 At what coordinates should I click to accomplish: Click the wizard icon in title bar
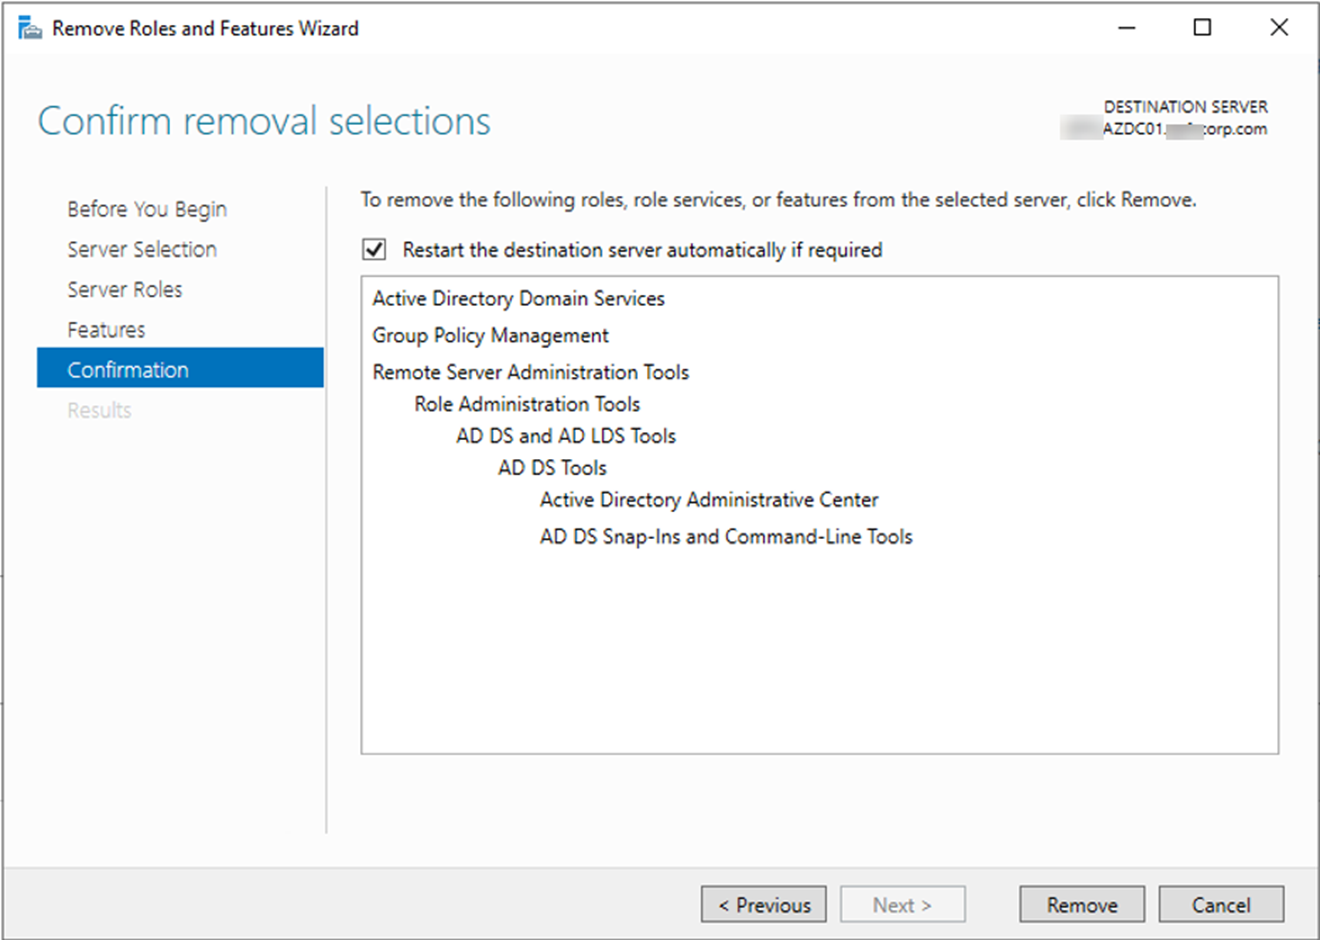point(30,28)
